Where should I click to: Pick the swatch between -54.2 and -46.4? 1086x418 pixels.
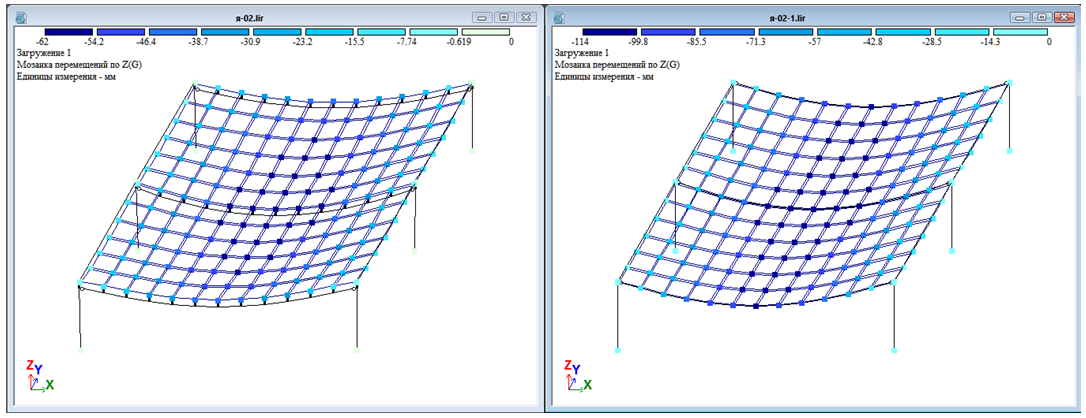(x=121, y=32)
